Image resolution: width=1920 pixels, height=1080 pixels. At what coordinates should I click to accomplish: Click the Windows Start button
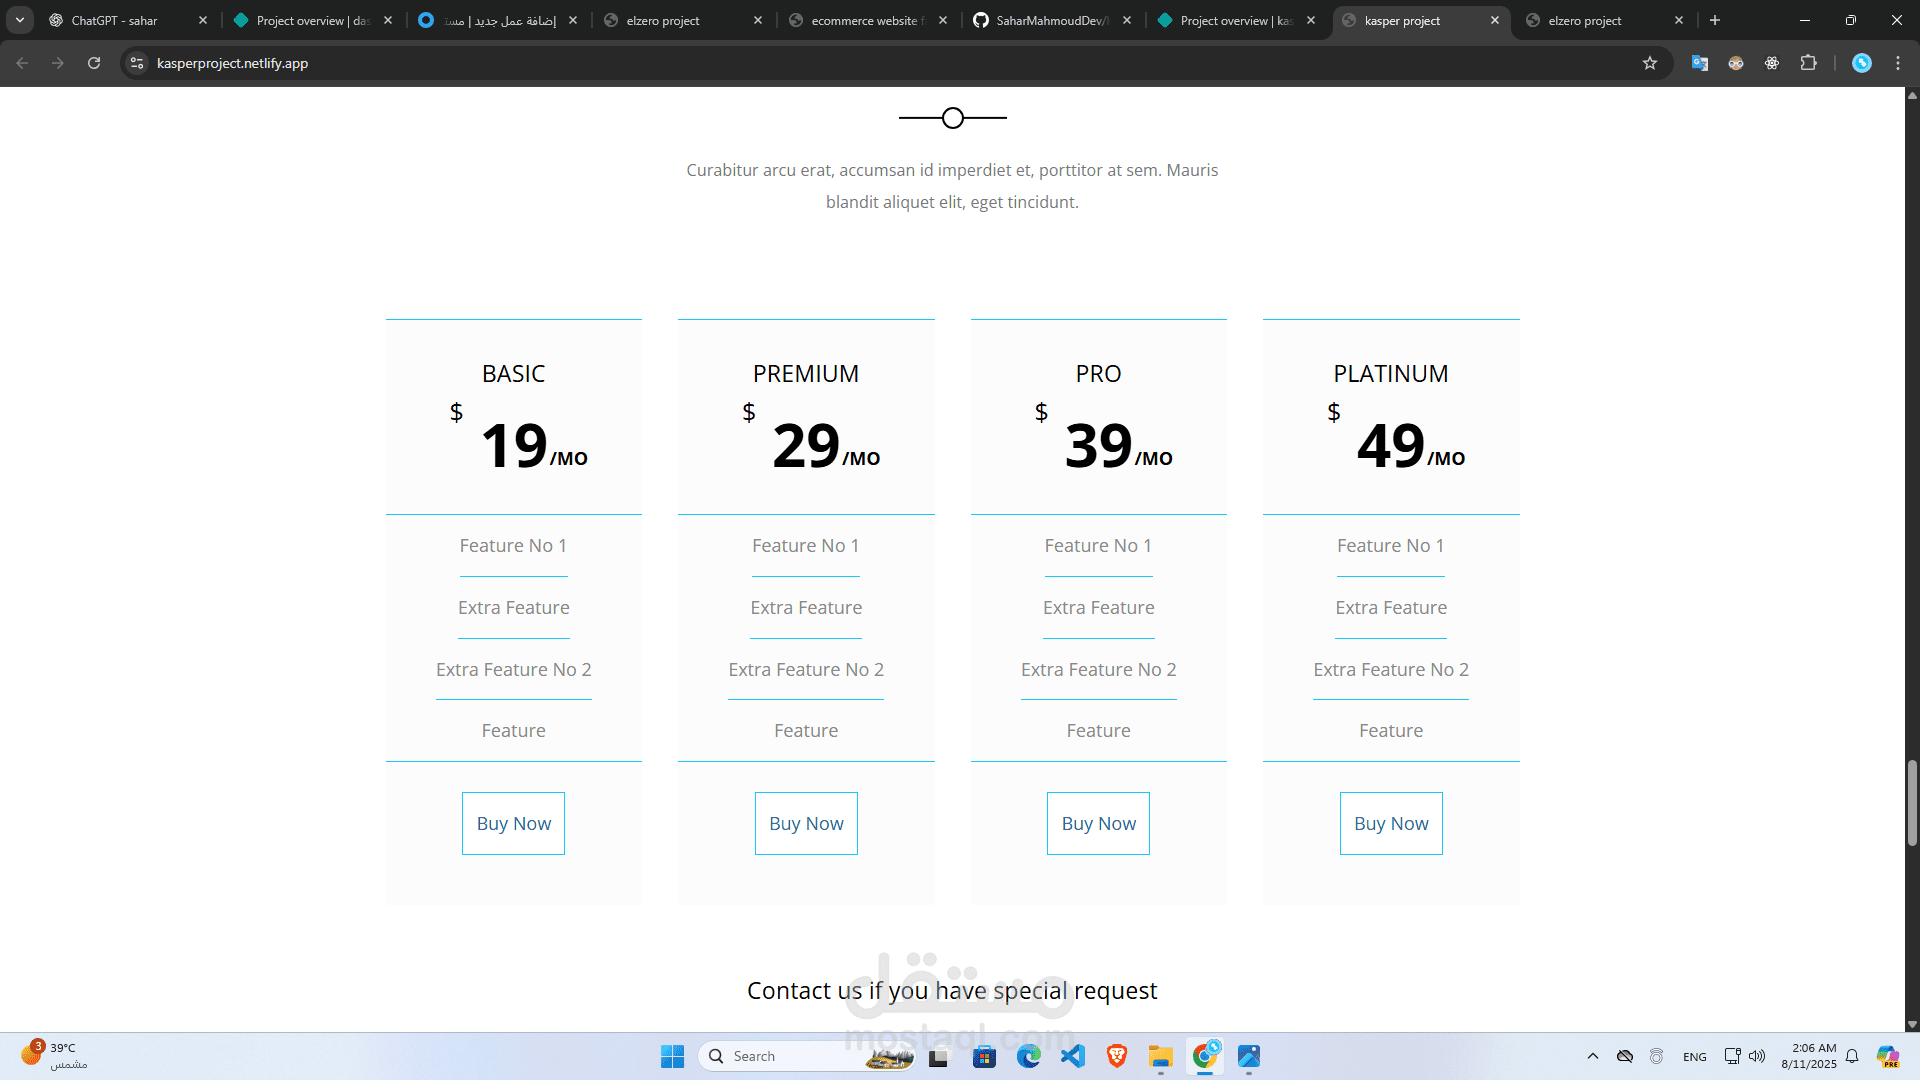click(672, 1056)
